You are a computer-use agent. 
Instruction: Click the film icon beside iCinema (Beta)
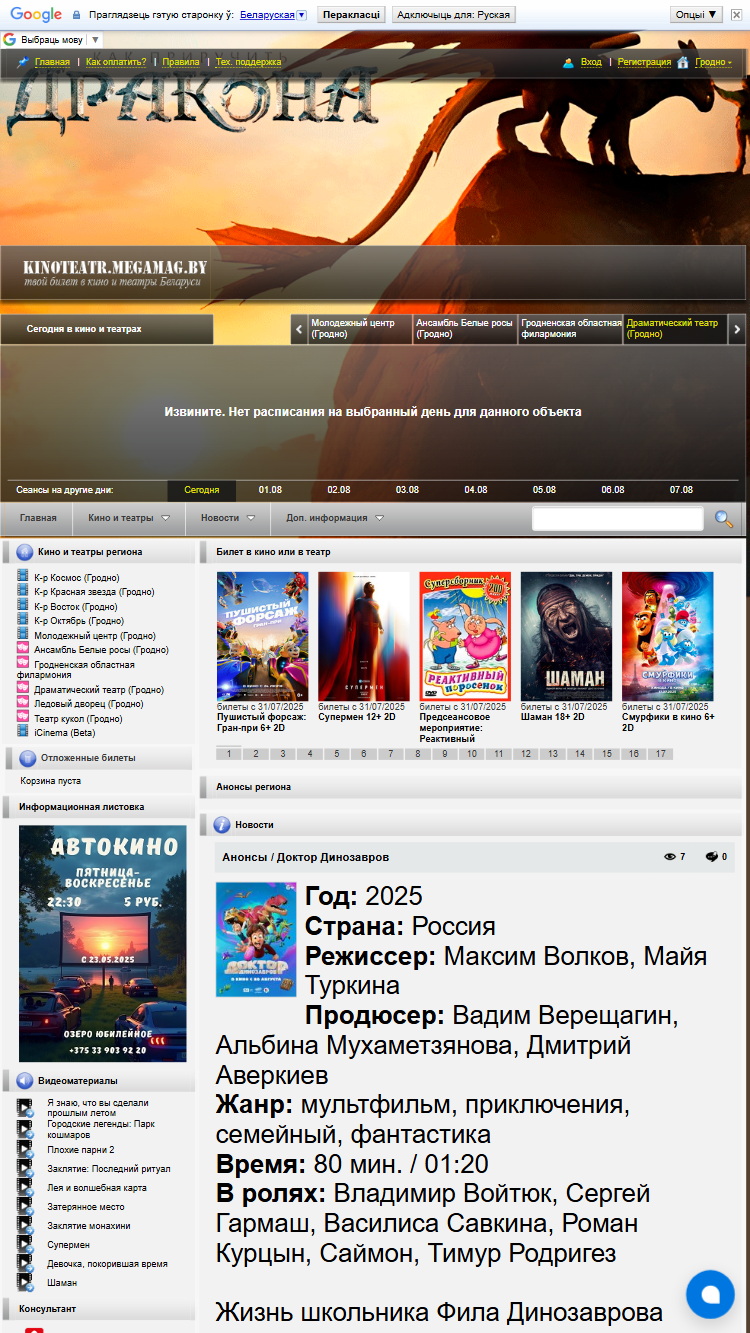coord(23,732)
